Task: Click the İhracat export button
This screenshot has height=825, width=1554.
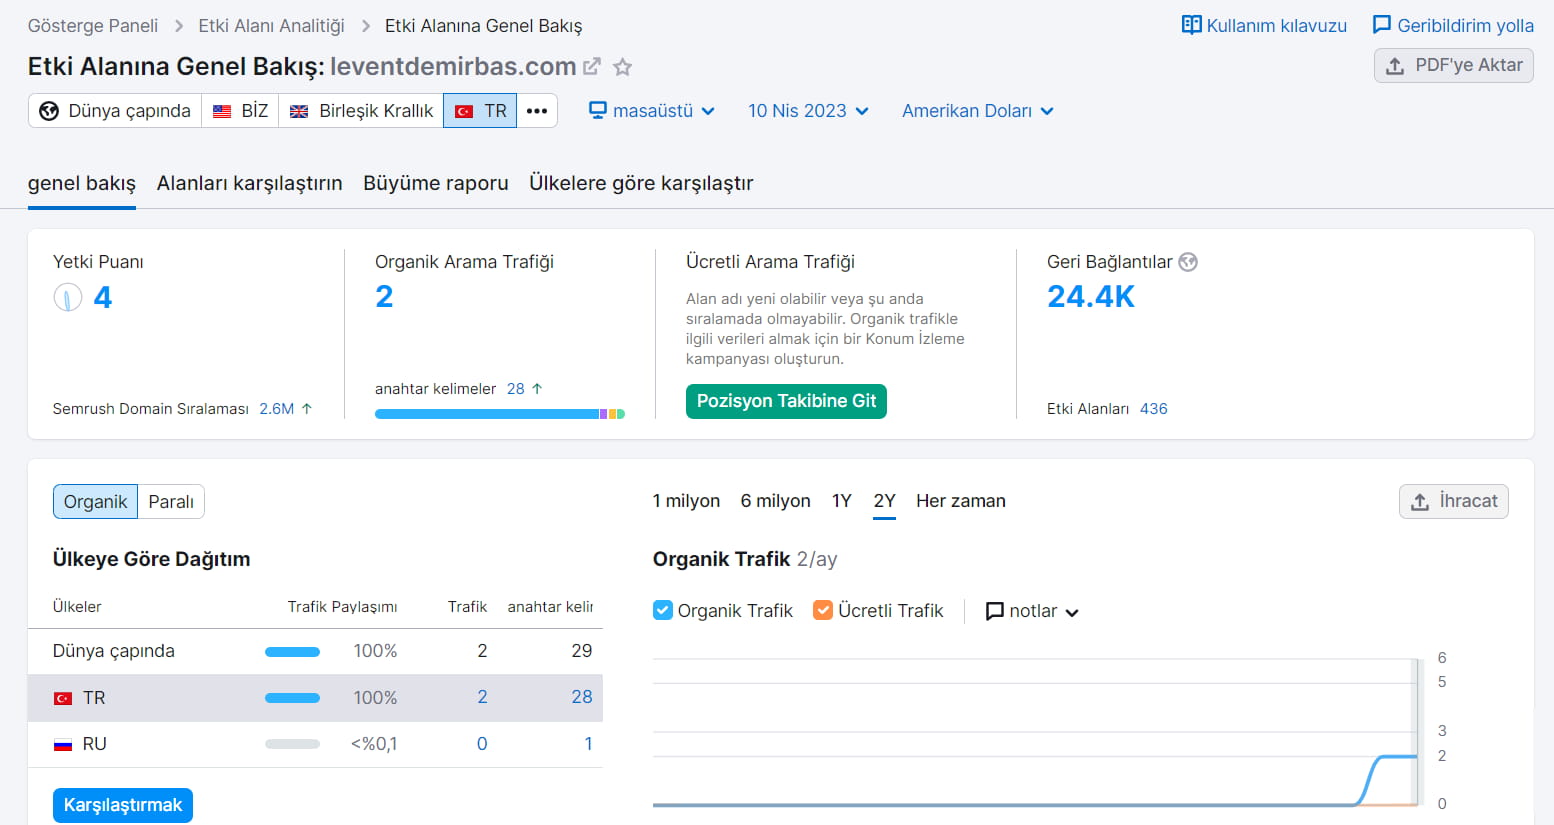Action: tap(1454, 502)
